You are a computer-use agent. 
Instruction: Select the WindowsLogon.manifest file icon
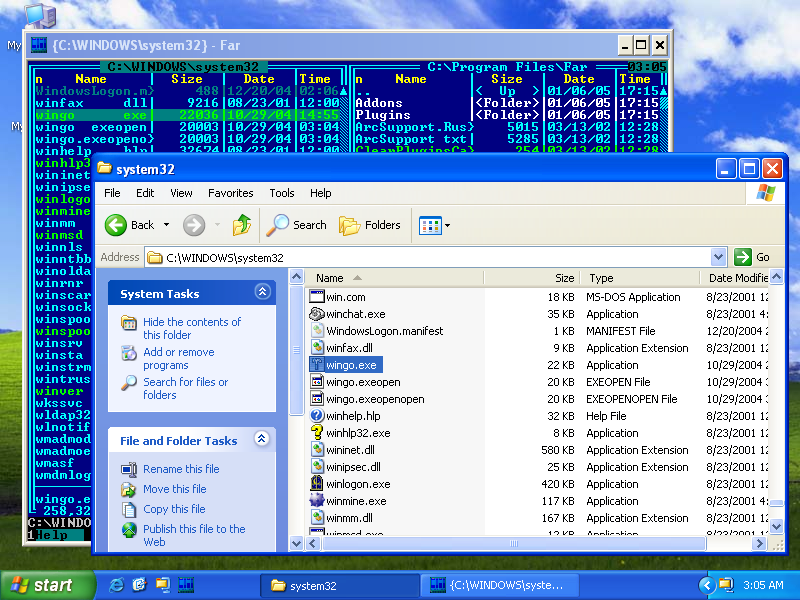pyautogui.click(x=317, y=331)
